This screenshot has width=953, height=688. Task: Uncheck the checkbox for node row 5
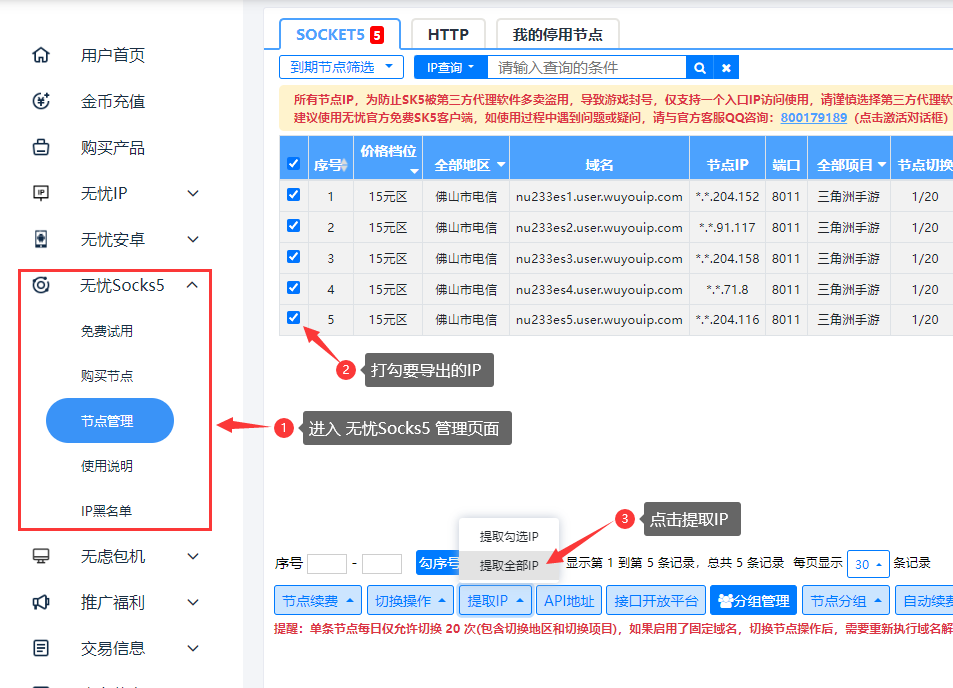coord(293,319)
